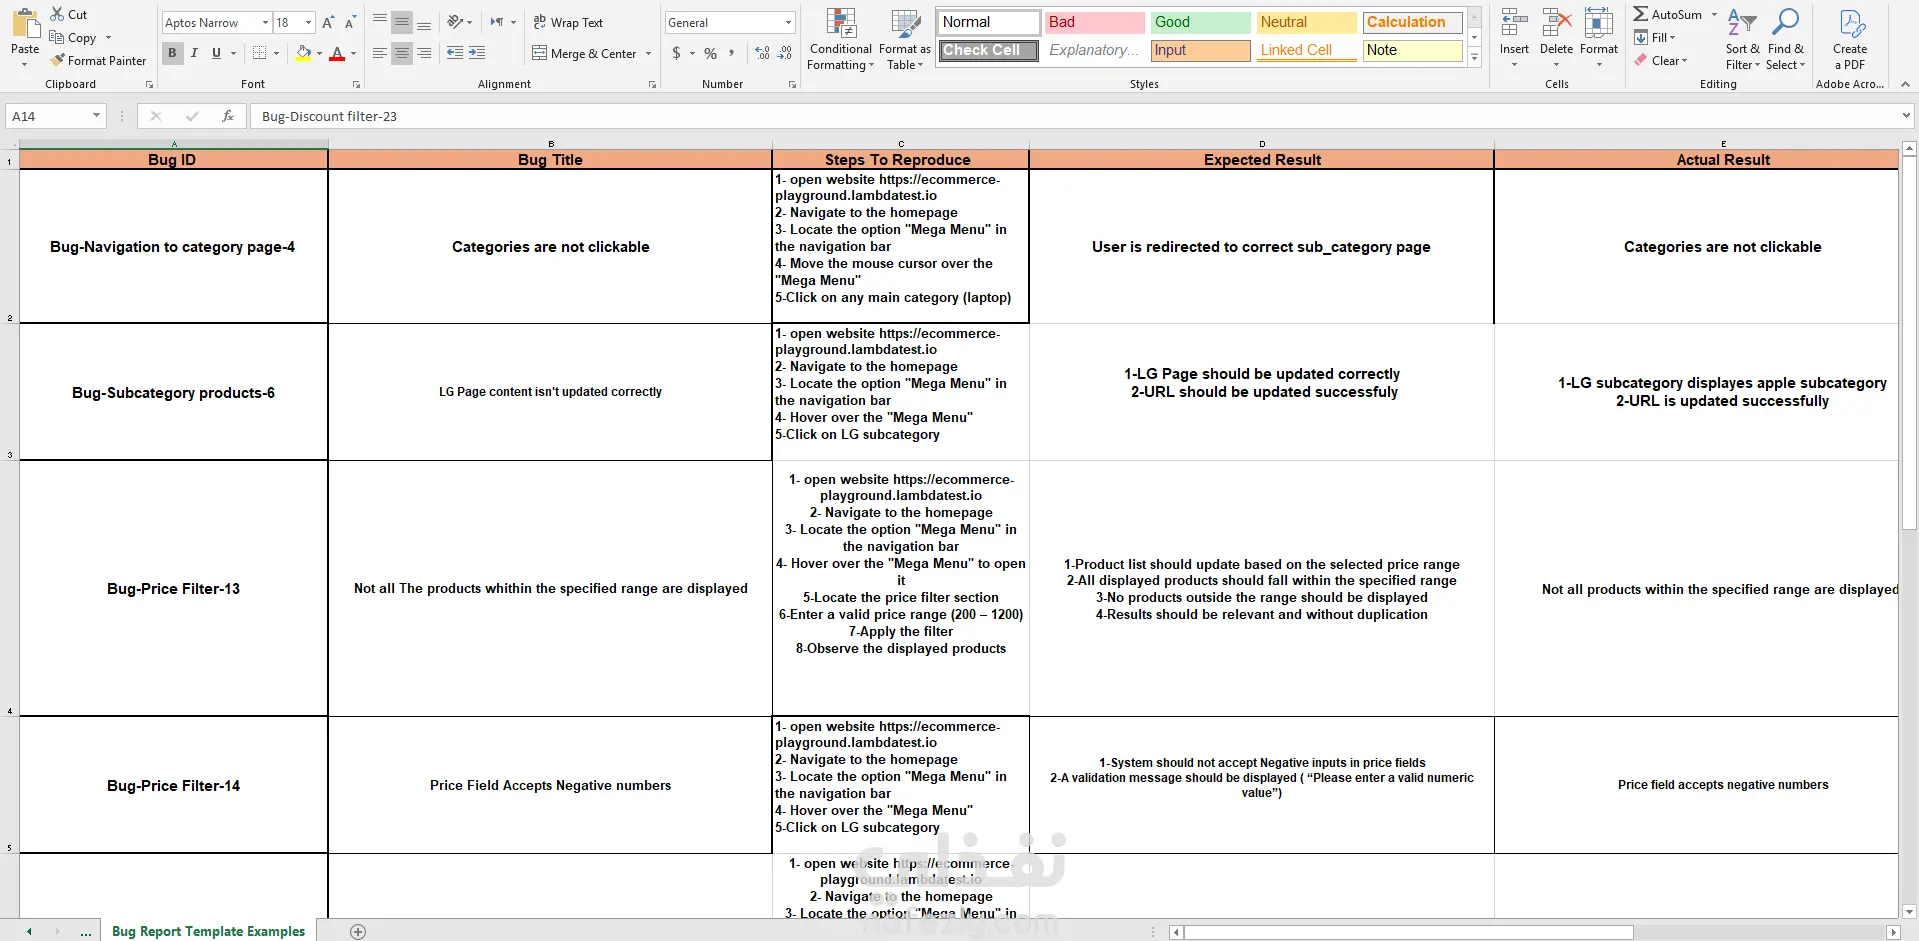Increase decimal places
The width and height of the screenshot is (1919, 941).
(763, 53)
